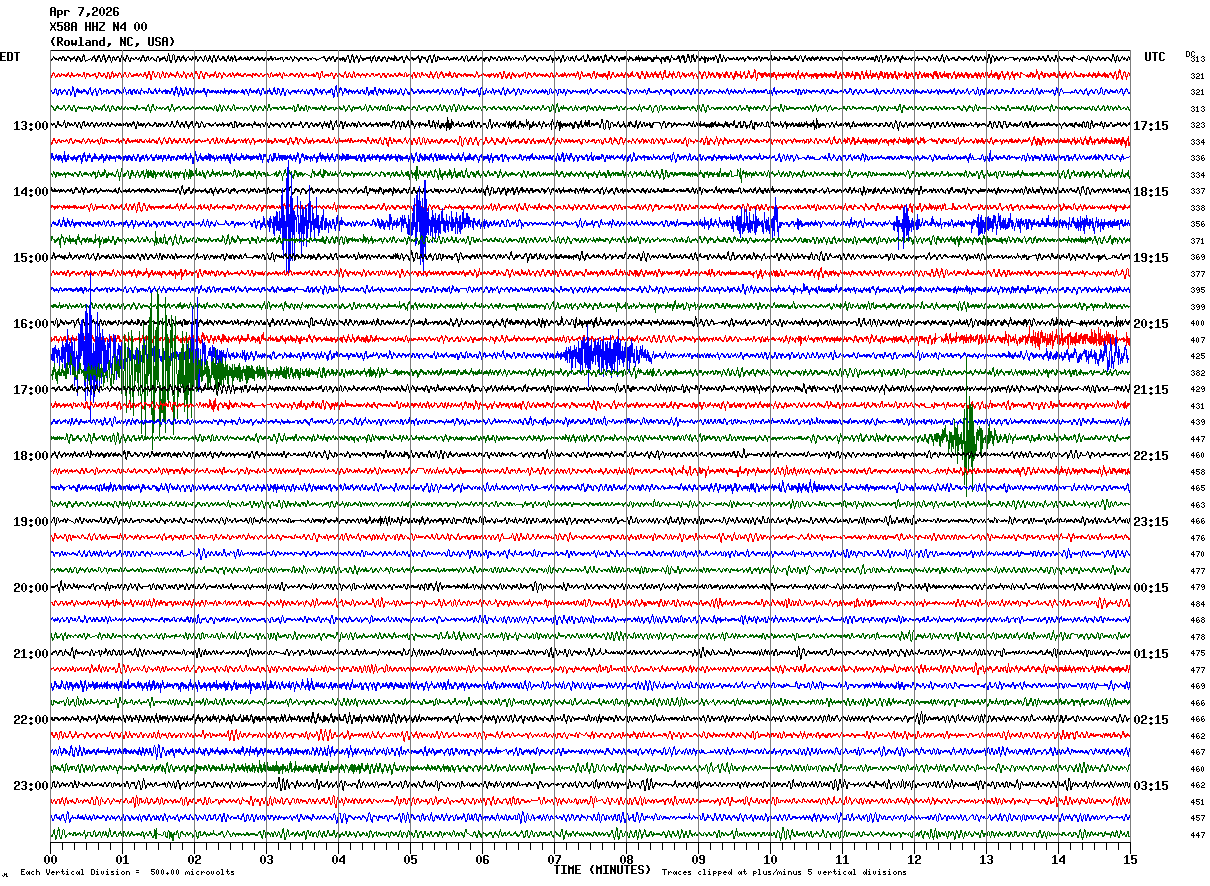The width and height of the screenshot is (1210, 886).
Task: Click the TIME (MINUTES) axis title
Action: tap(601, 870)
